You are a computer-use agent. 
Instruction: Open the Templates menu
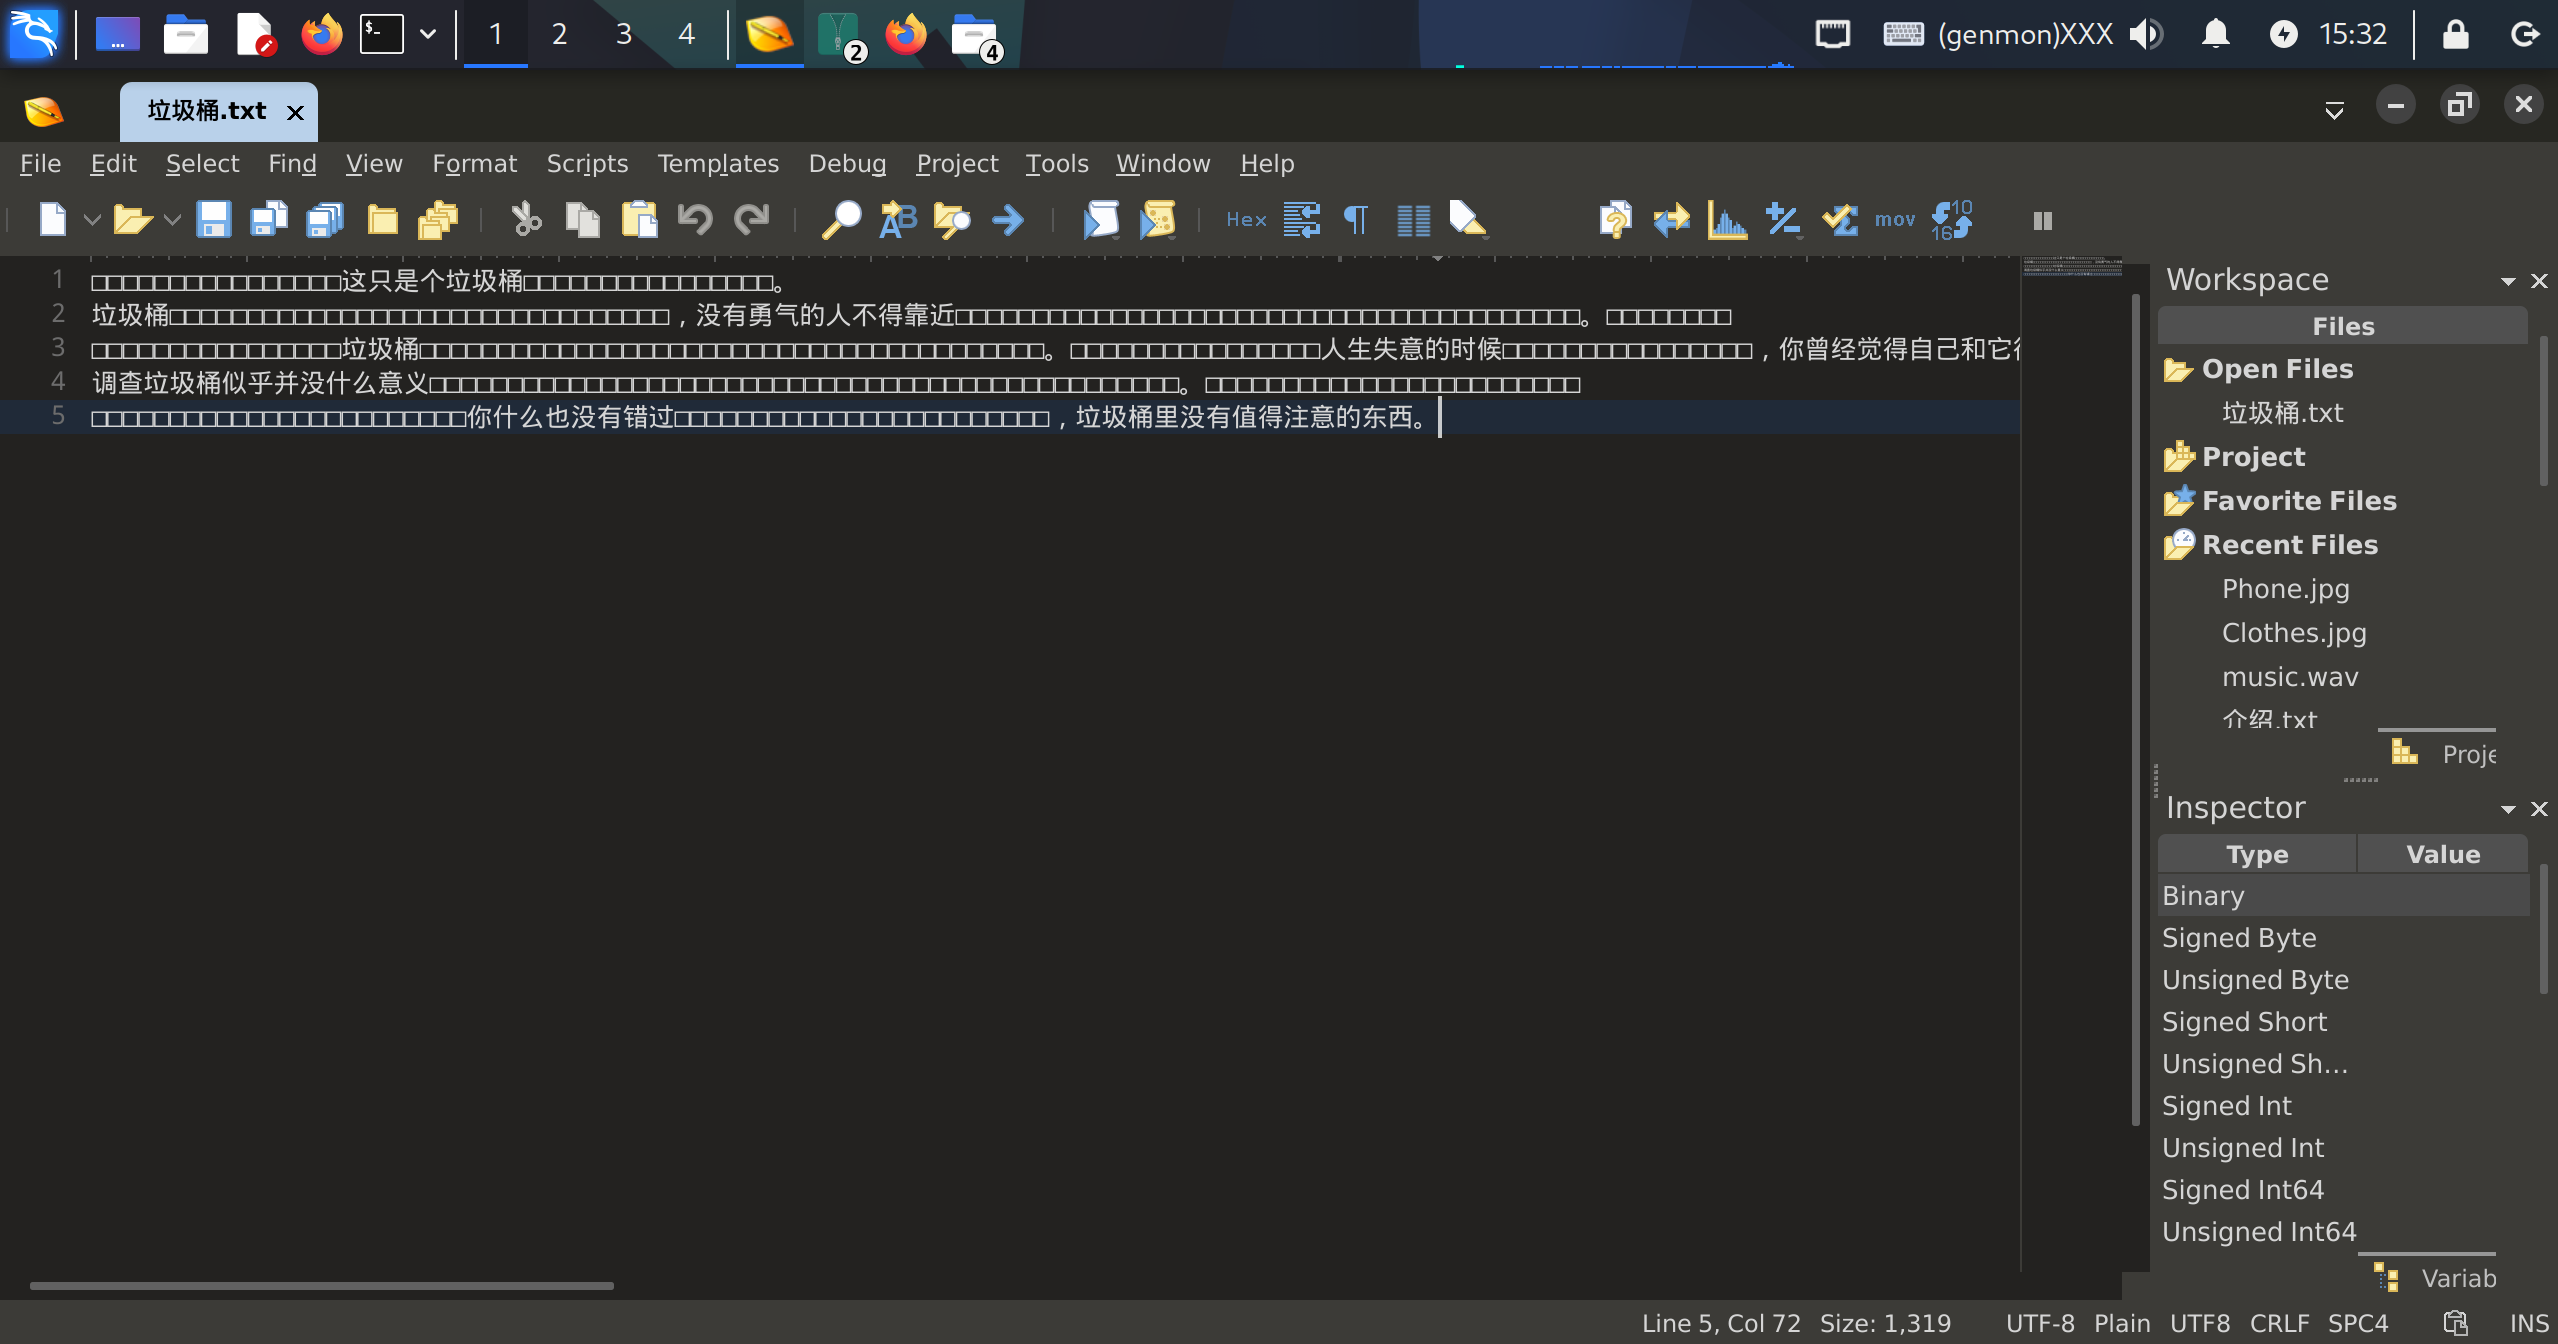click(x=717, y=163)
